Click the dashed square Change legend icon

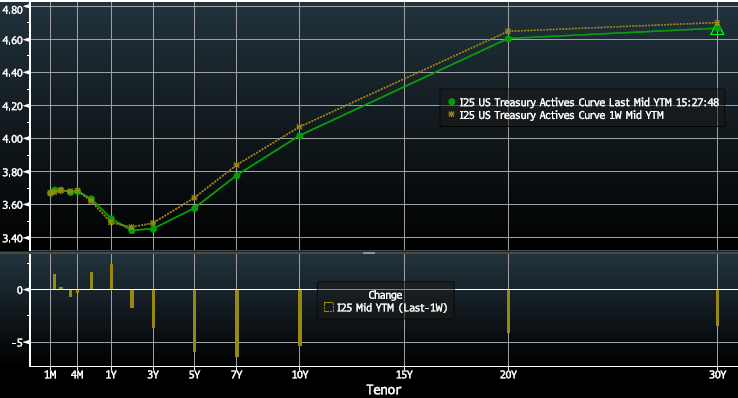tap(329, 308)
